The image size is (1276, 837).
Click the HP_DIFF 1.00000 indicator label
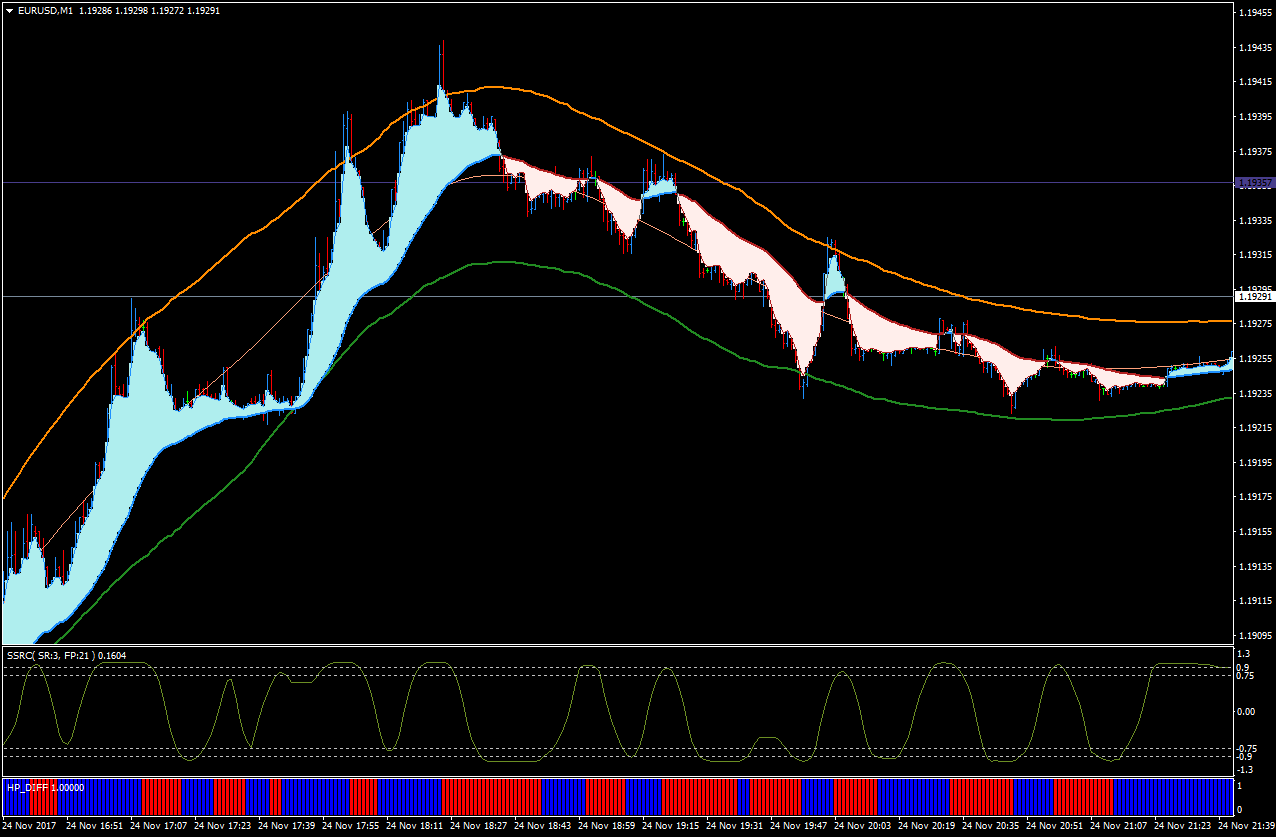point(46,787)
